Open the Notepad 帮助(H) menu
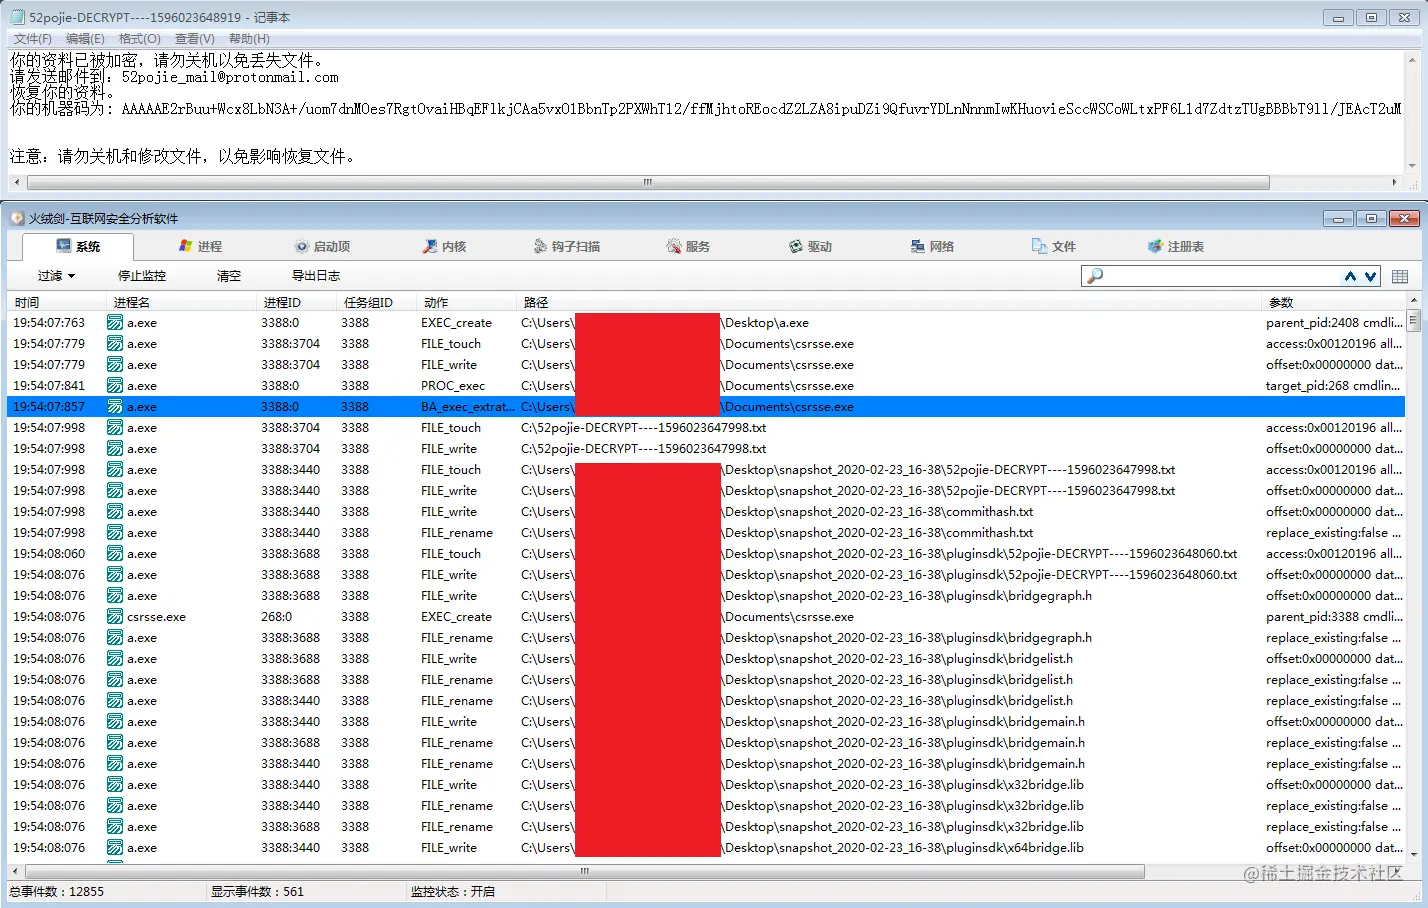 coord(249,39)
